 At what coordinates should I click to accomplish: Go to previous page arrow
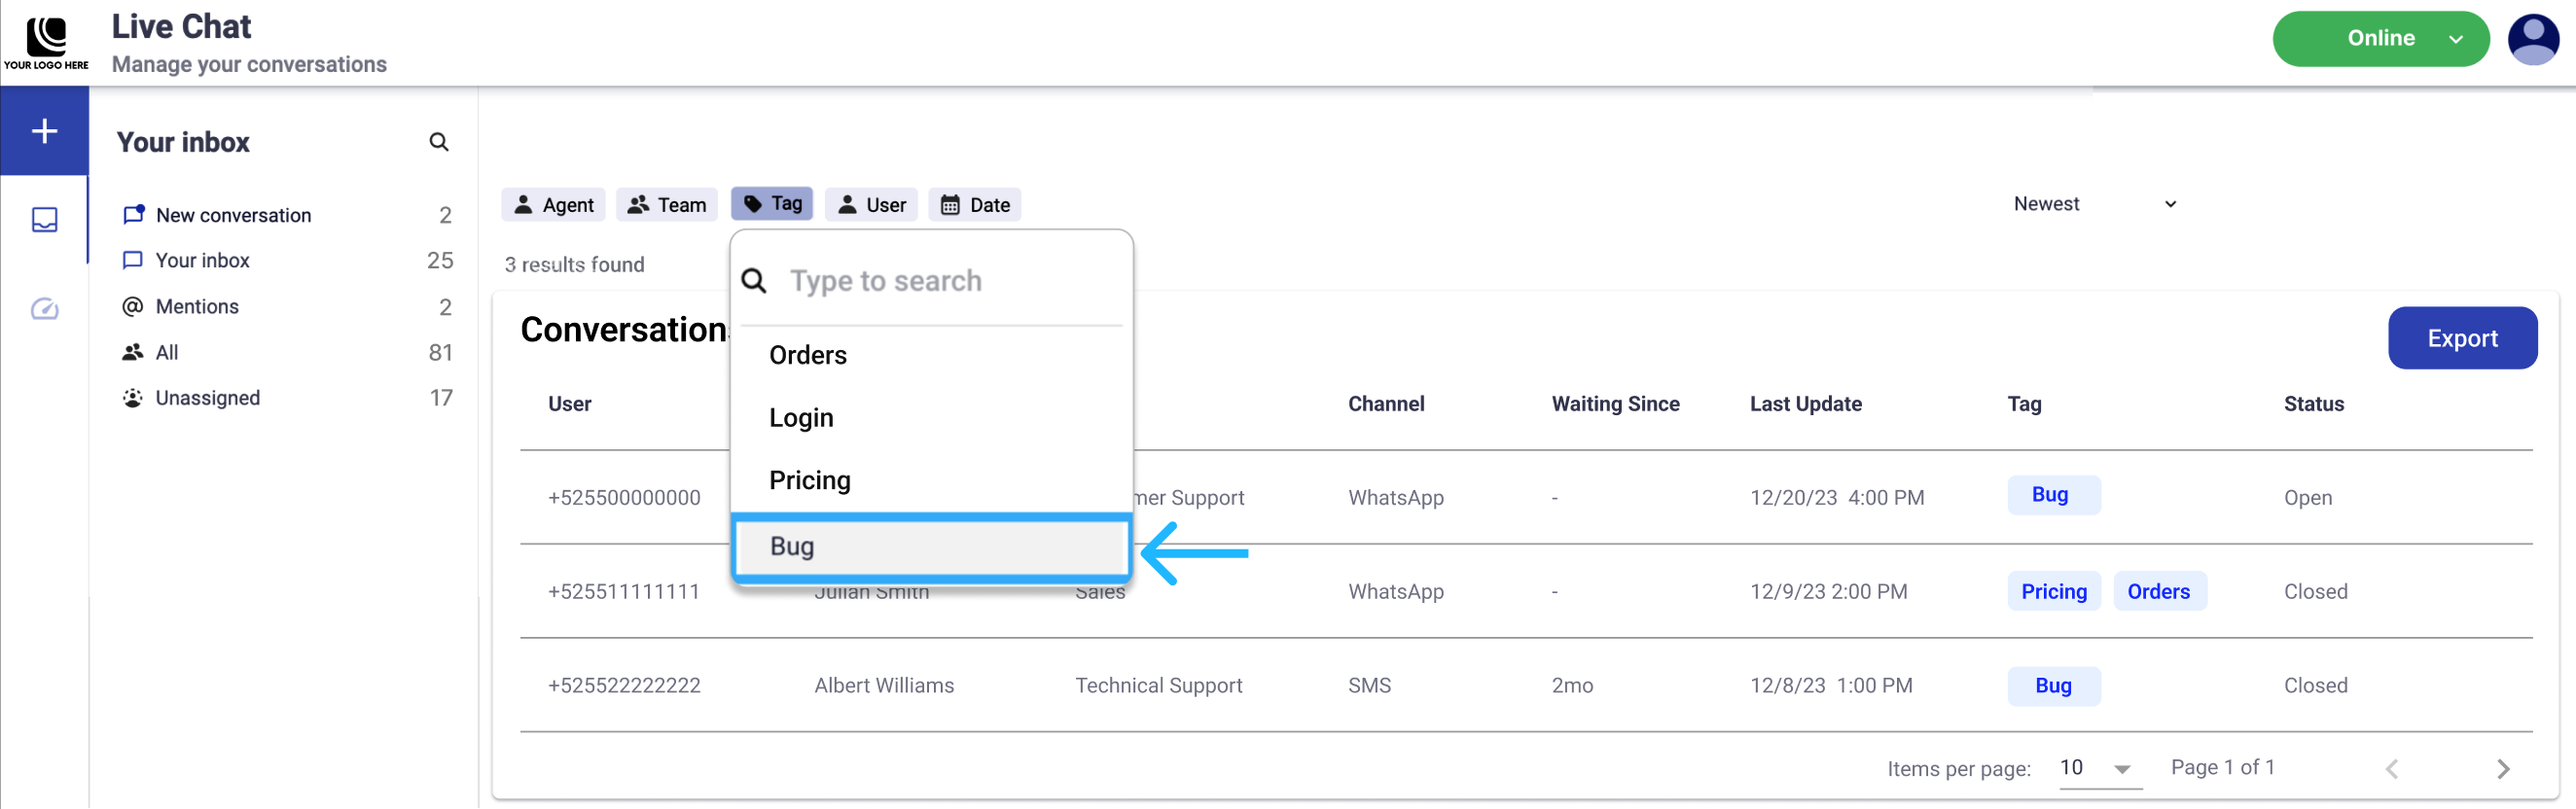click(2392, 768)
